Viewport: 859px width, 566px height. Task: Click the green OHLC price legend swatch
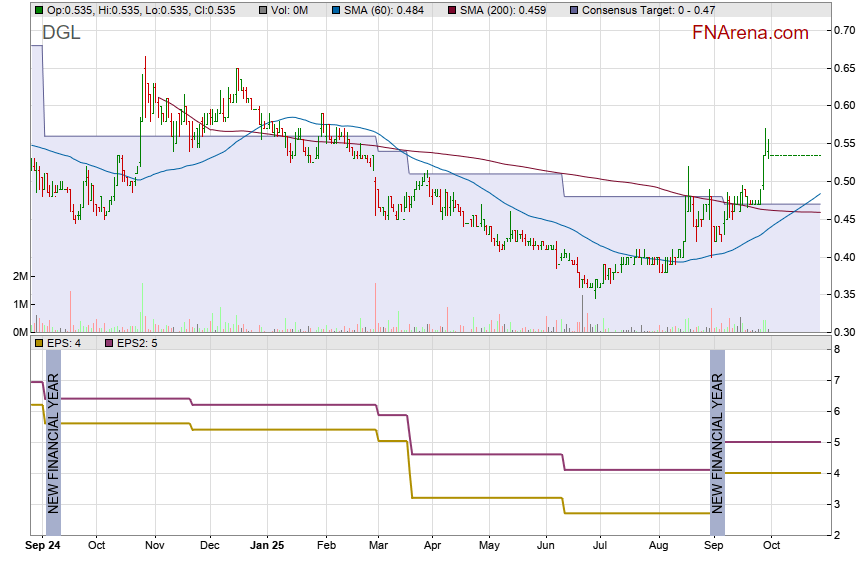[38, 10]
